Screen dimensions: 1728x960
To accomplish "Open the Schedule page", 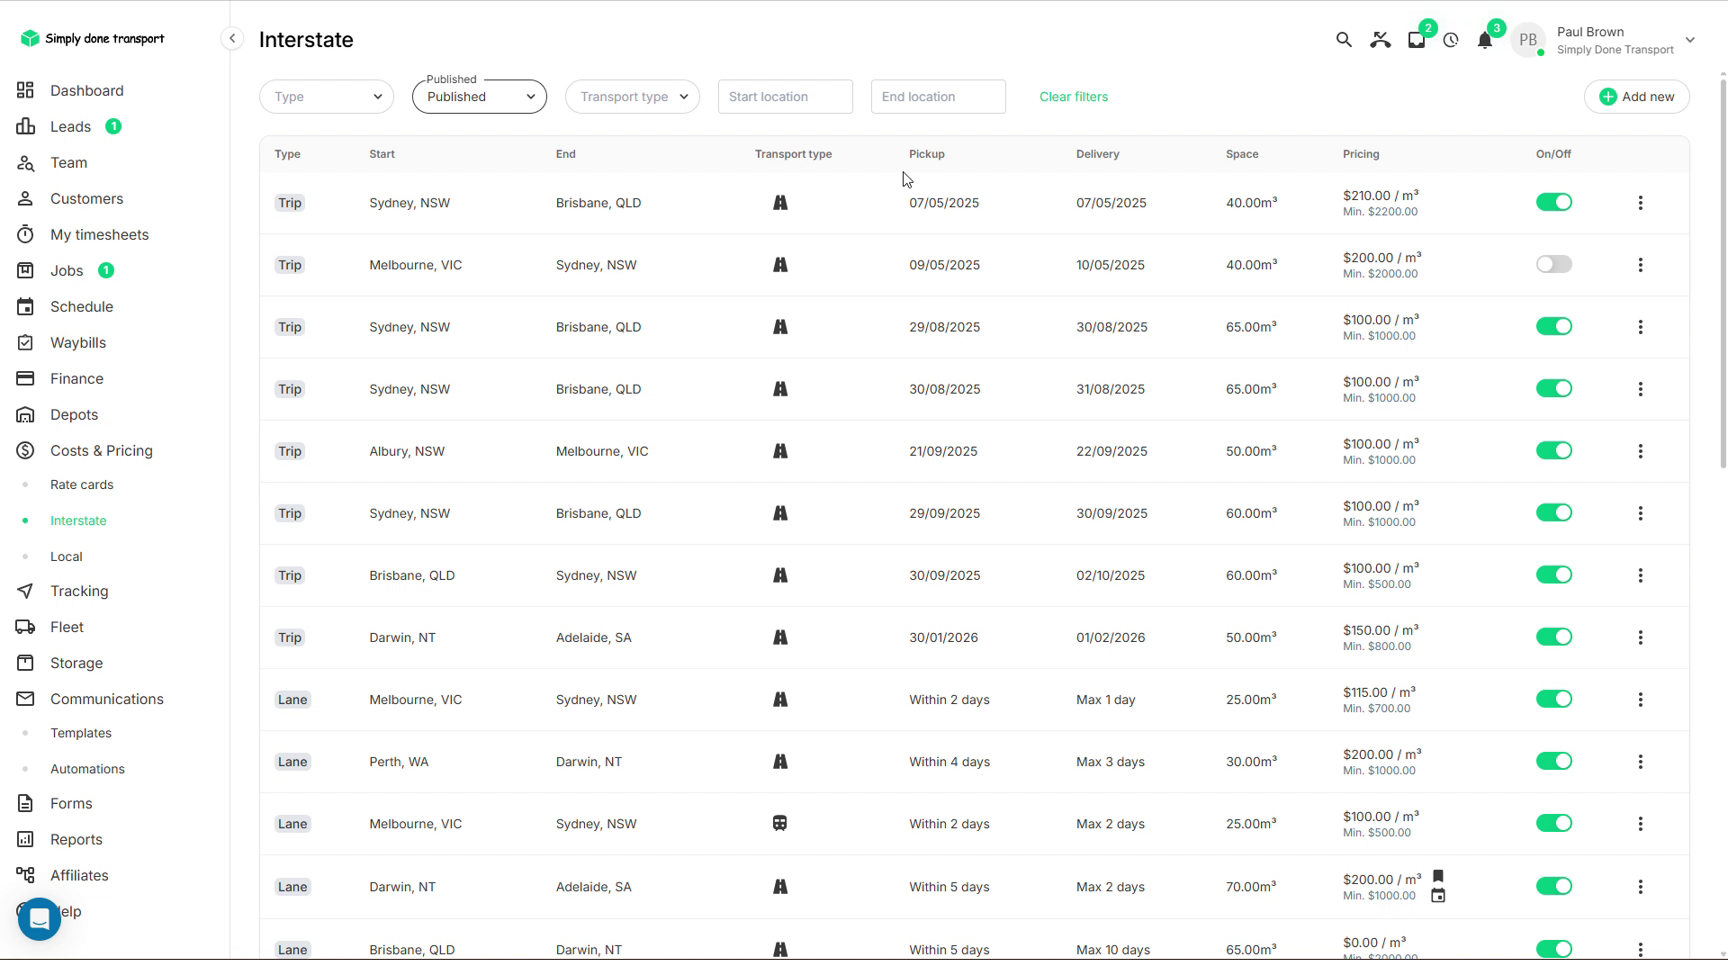I will click(x=81, y=307).
